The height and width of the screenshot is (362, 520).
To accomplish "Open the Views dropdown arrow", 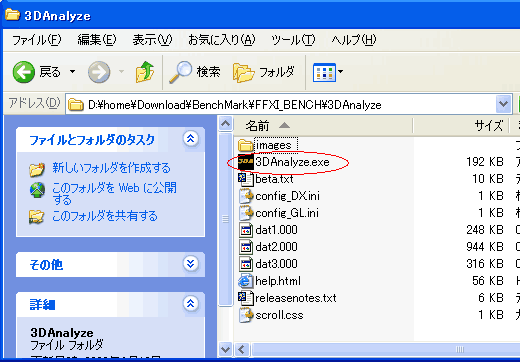I will [x=340, y=71].
